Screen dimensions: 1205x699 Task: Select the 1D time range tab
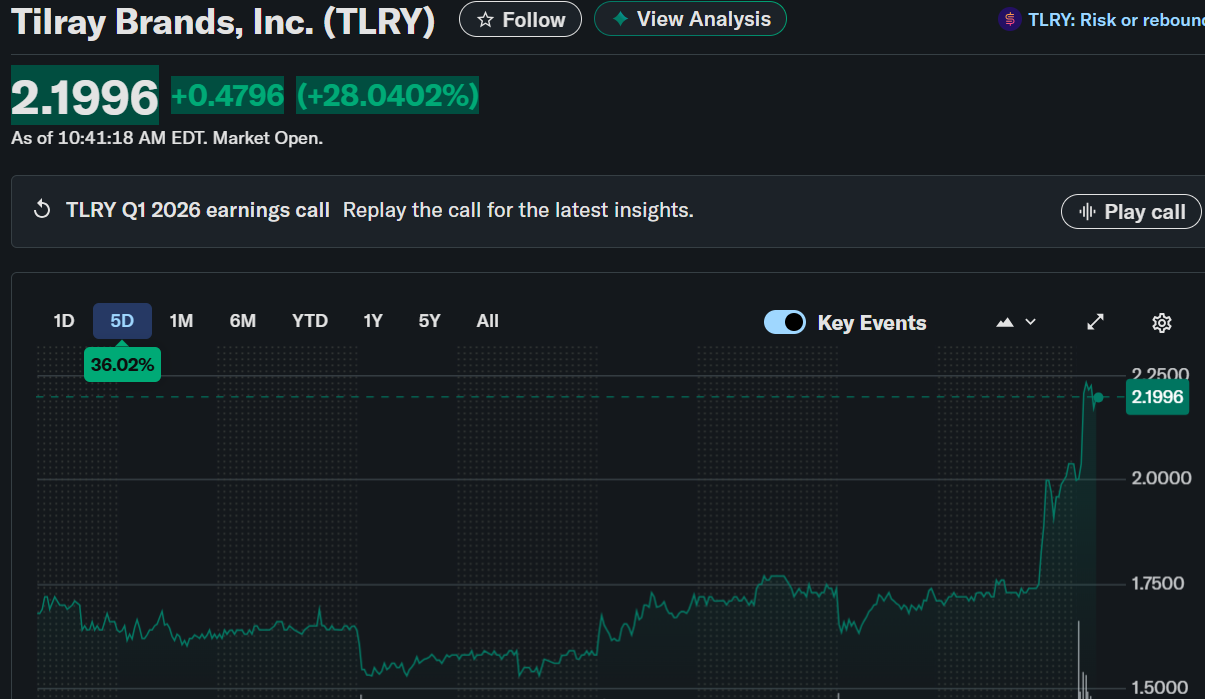(x=64, y=321)
